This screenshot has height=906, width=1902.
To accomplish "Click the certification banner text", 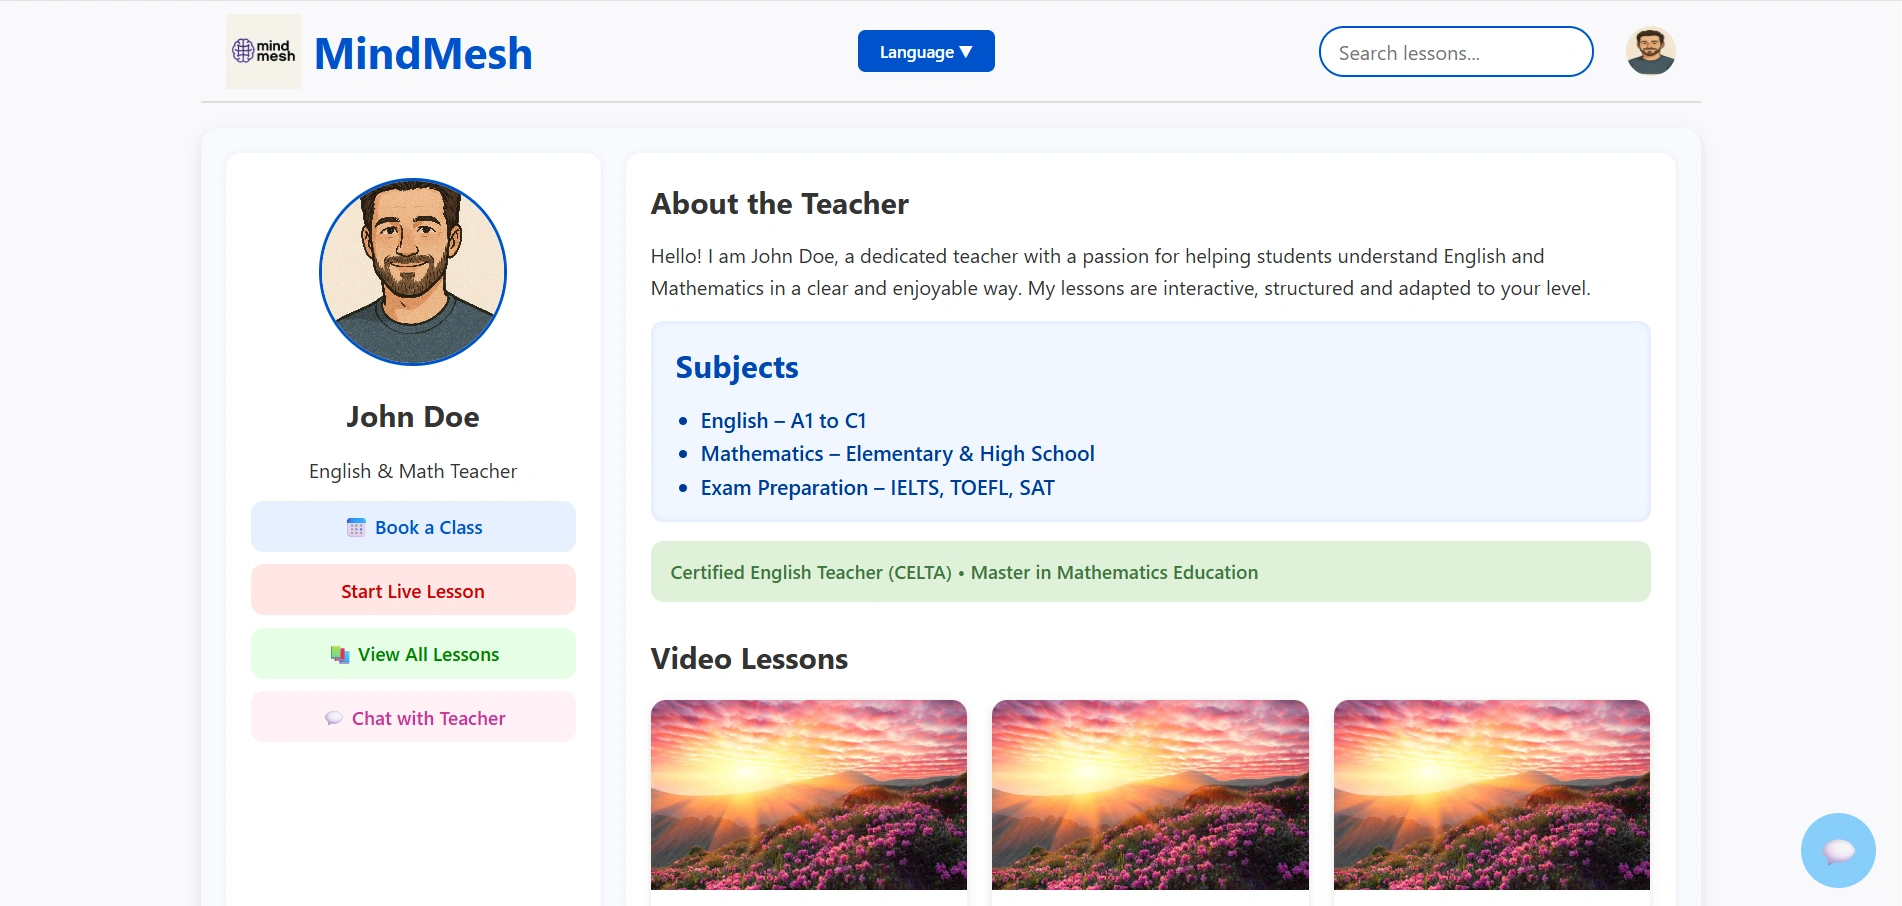I will 964,573.
